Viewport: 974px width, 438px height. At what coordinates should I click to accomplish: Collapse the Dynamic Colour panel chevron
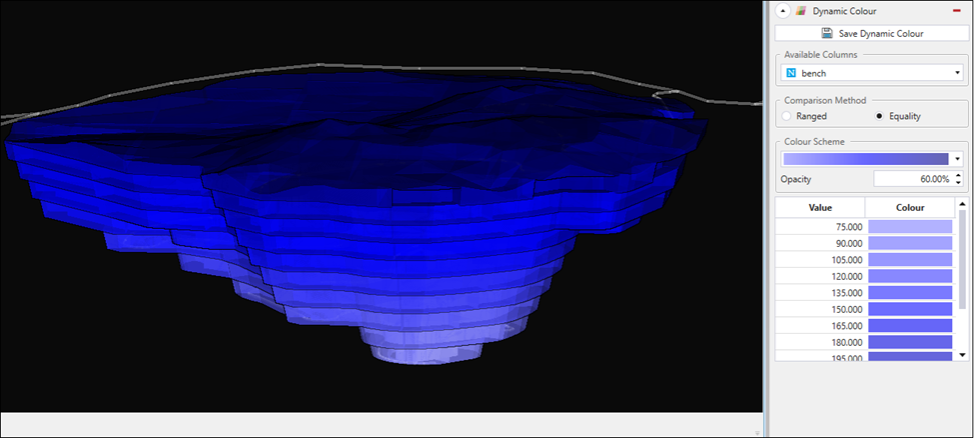tap(785, 11)
